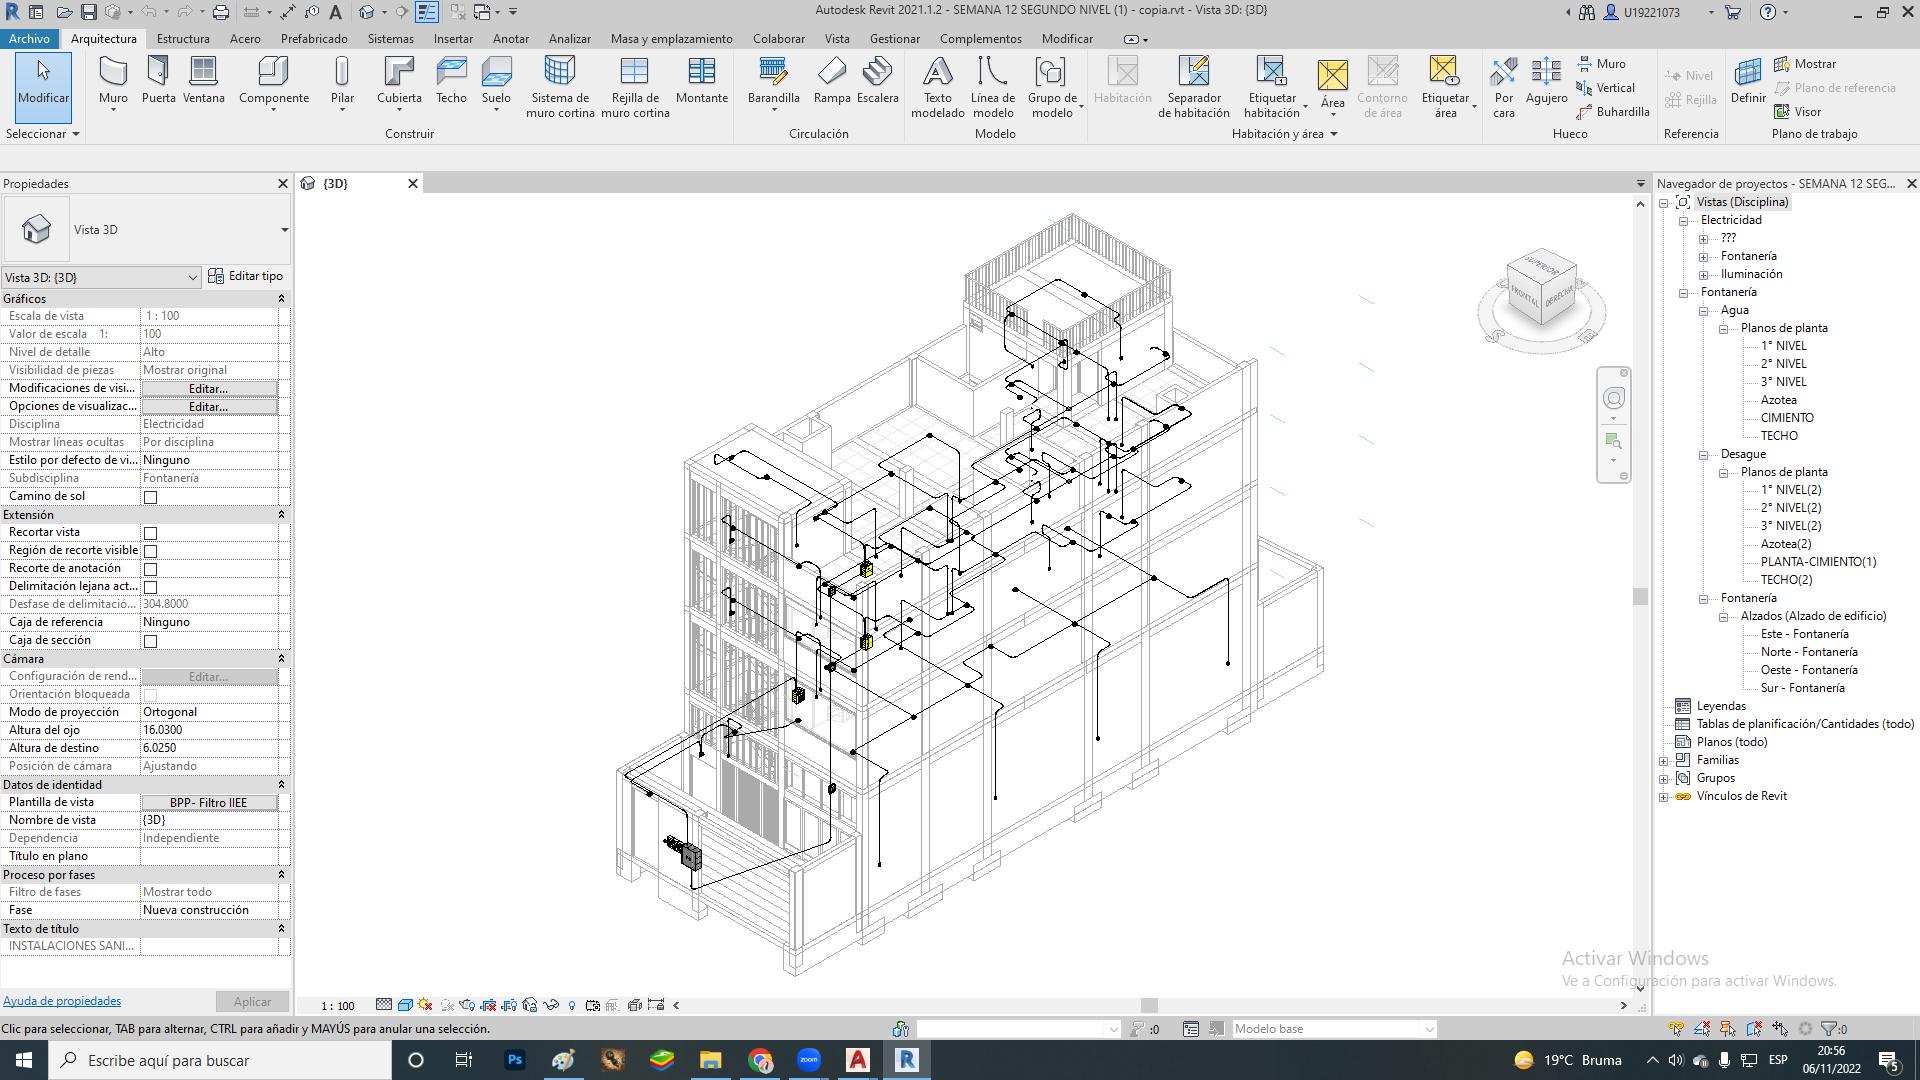Collapse the Desague tree node
The height and width of the screenshot is (1080, 1920).
click(x=1704, y=455)
